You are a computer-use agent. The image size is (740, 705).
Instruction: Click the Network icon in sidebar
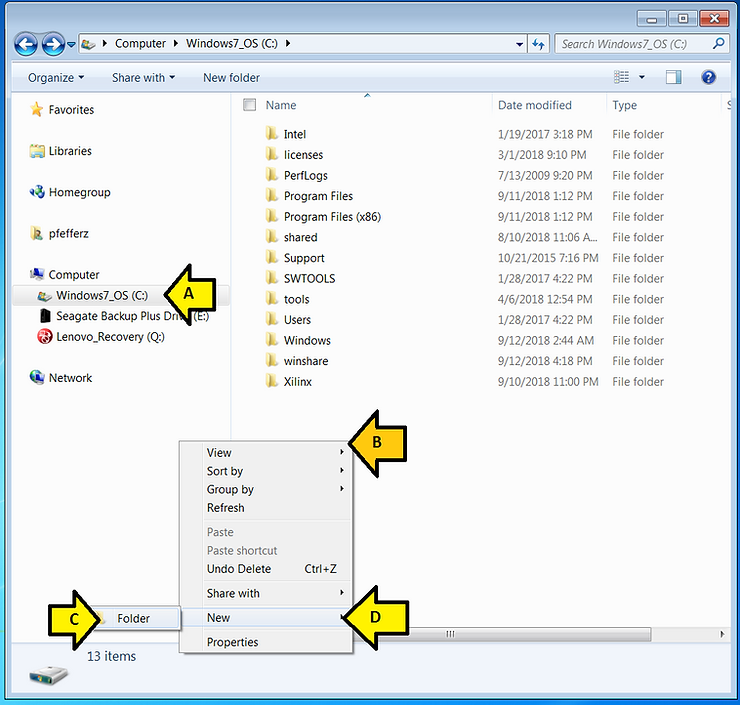click(37, 378)
